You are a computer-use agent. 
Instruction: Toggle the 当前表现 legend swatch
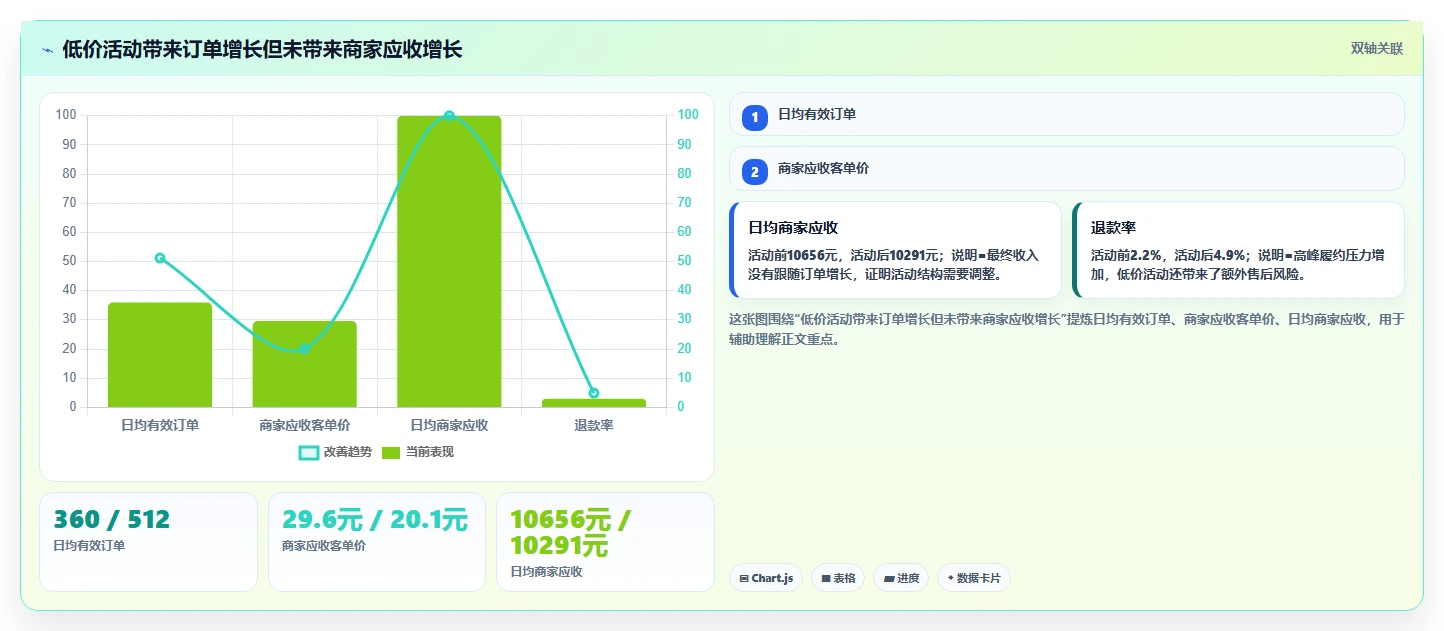tap(390, 453)
